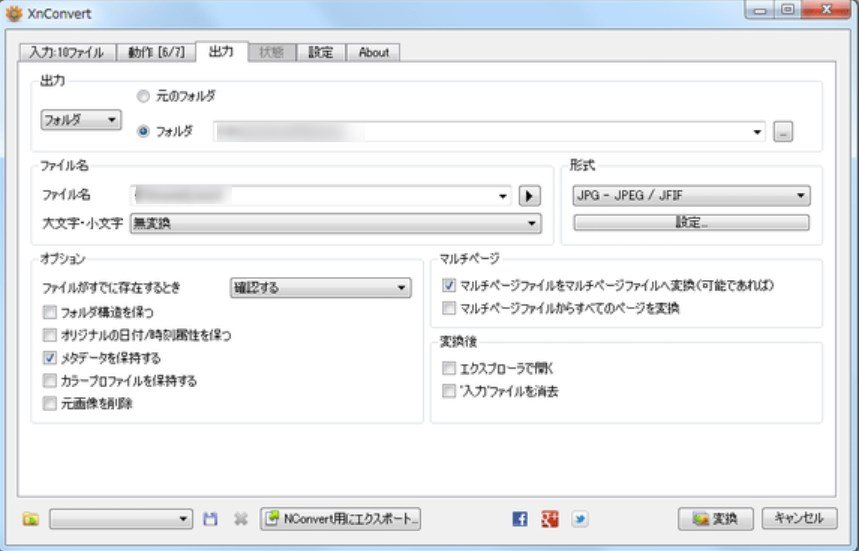The height and width of the screenshot is (551, 859).
Task: Share on Twitter icon
Action: click(580, 519)
